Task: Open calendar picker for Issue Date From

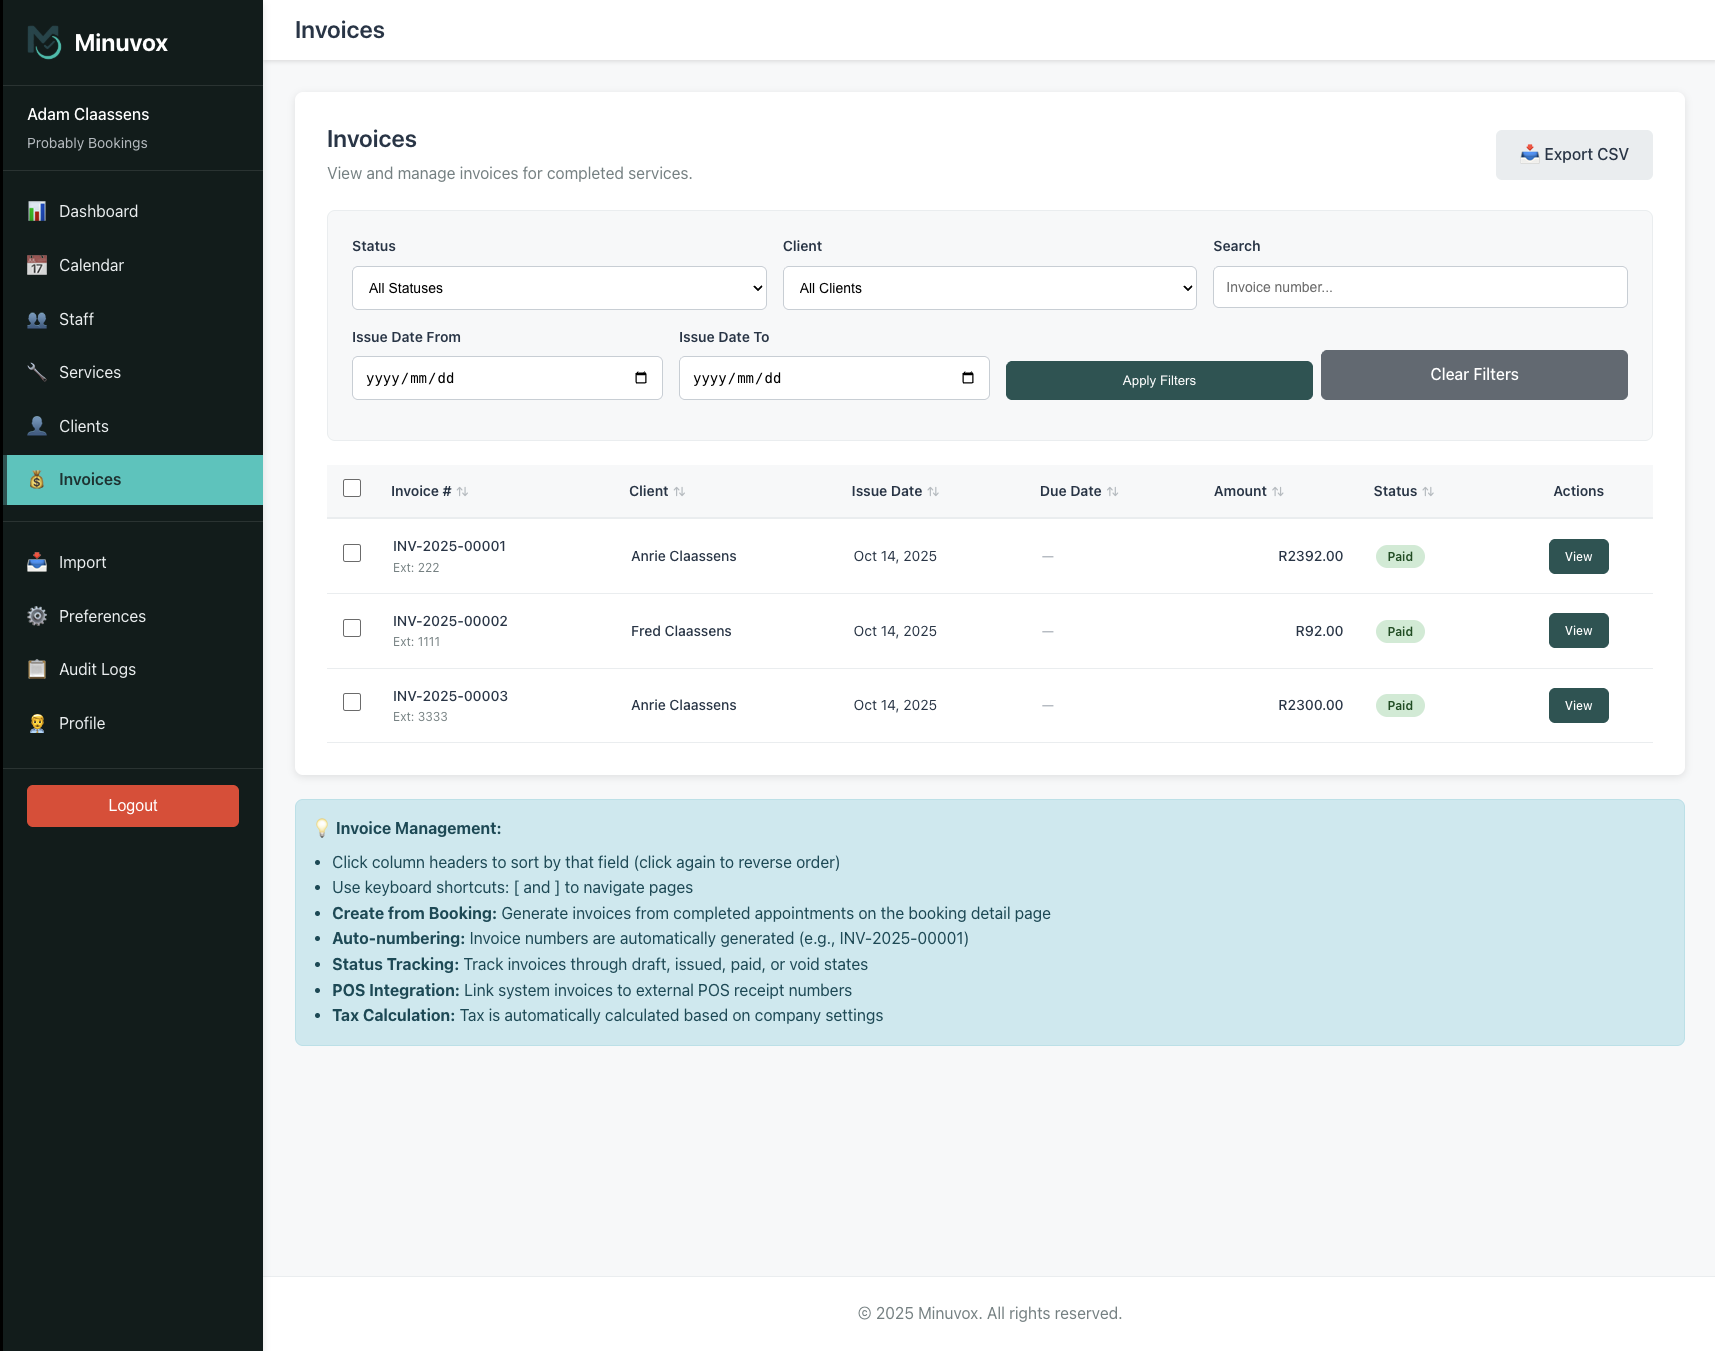Action: (641, 378)
